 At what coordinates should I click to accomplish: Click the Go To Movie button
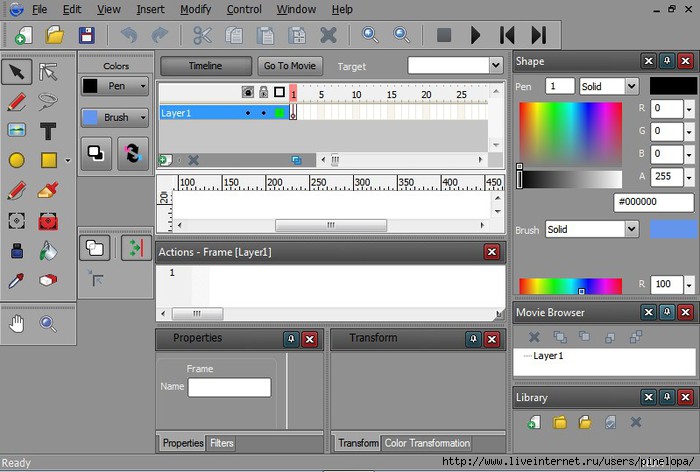[x=289, y=66]
